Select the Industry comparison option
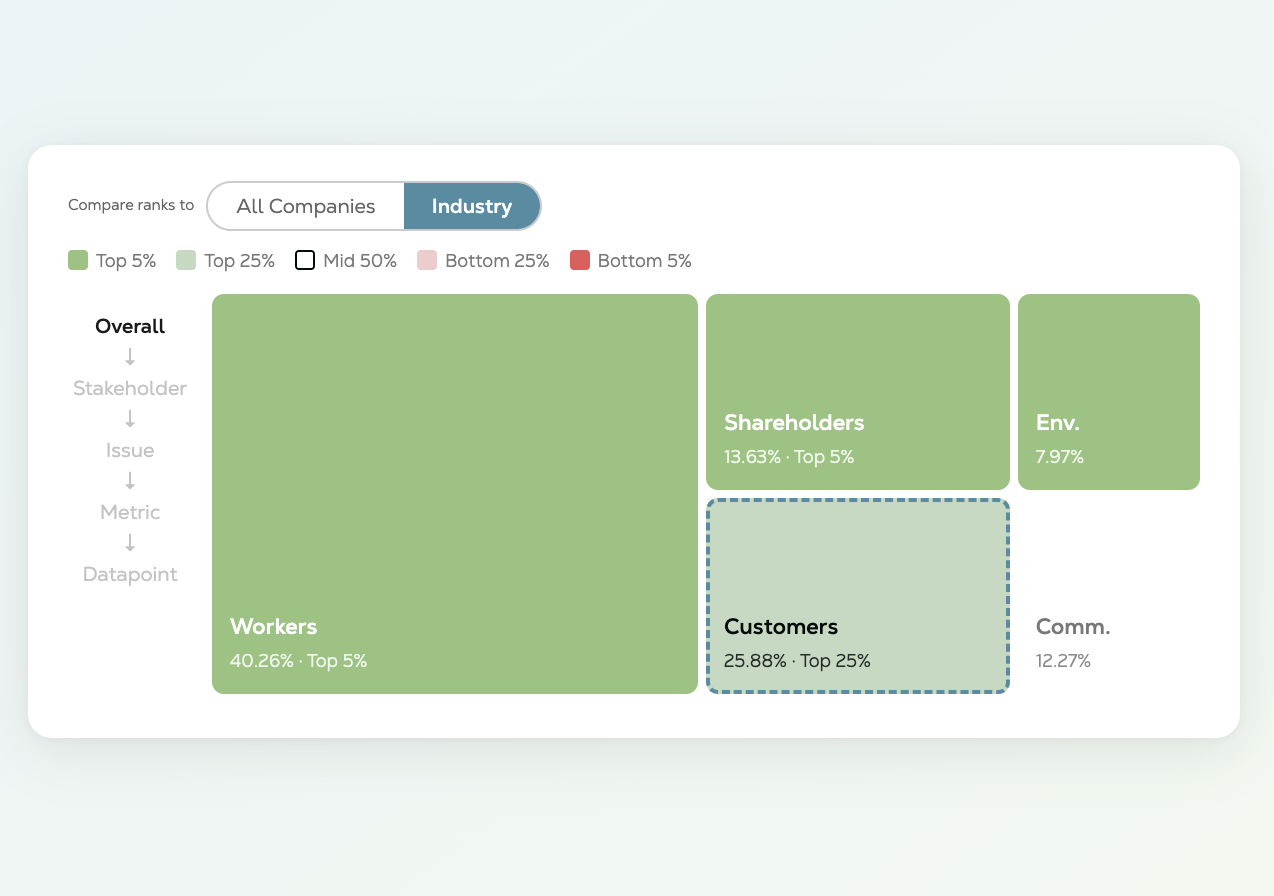1274x896 pixels. pyautogui.click(x=472, y=207)
